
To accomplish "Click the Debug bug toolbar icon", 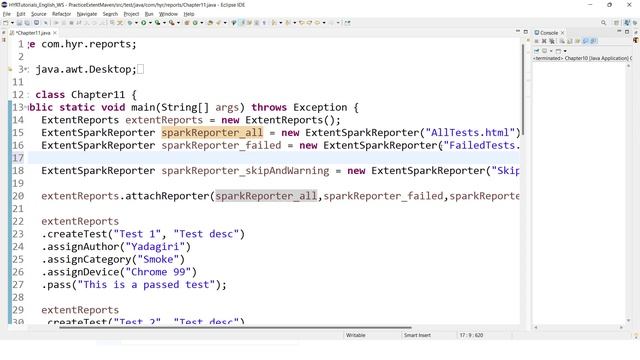I will (x=130, y=23).
